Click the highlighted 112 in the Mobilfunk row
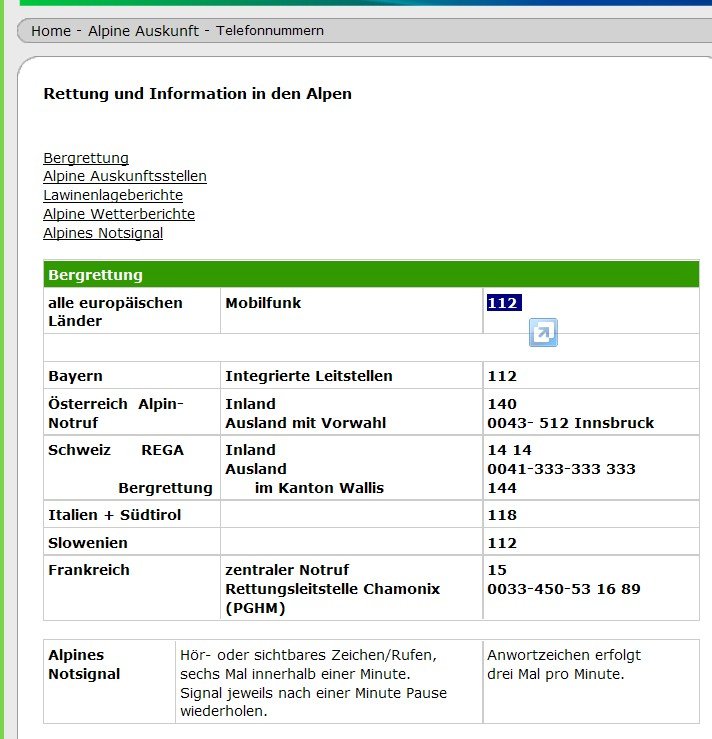Viewport: 712px width, 739px height. (x=504, y=303)
